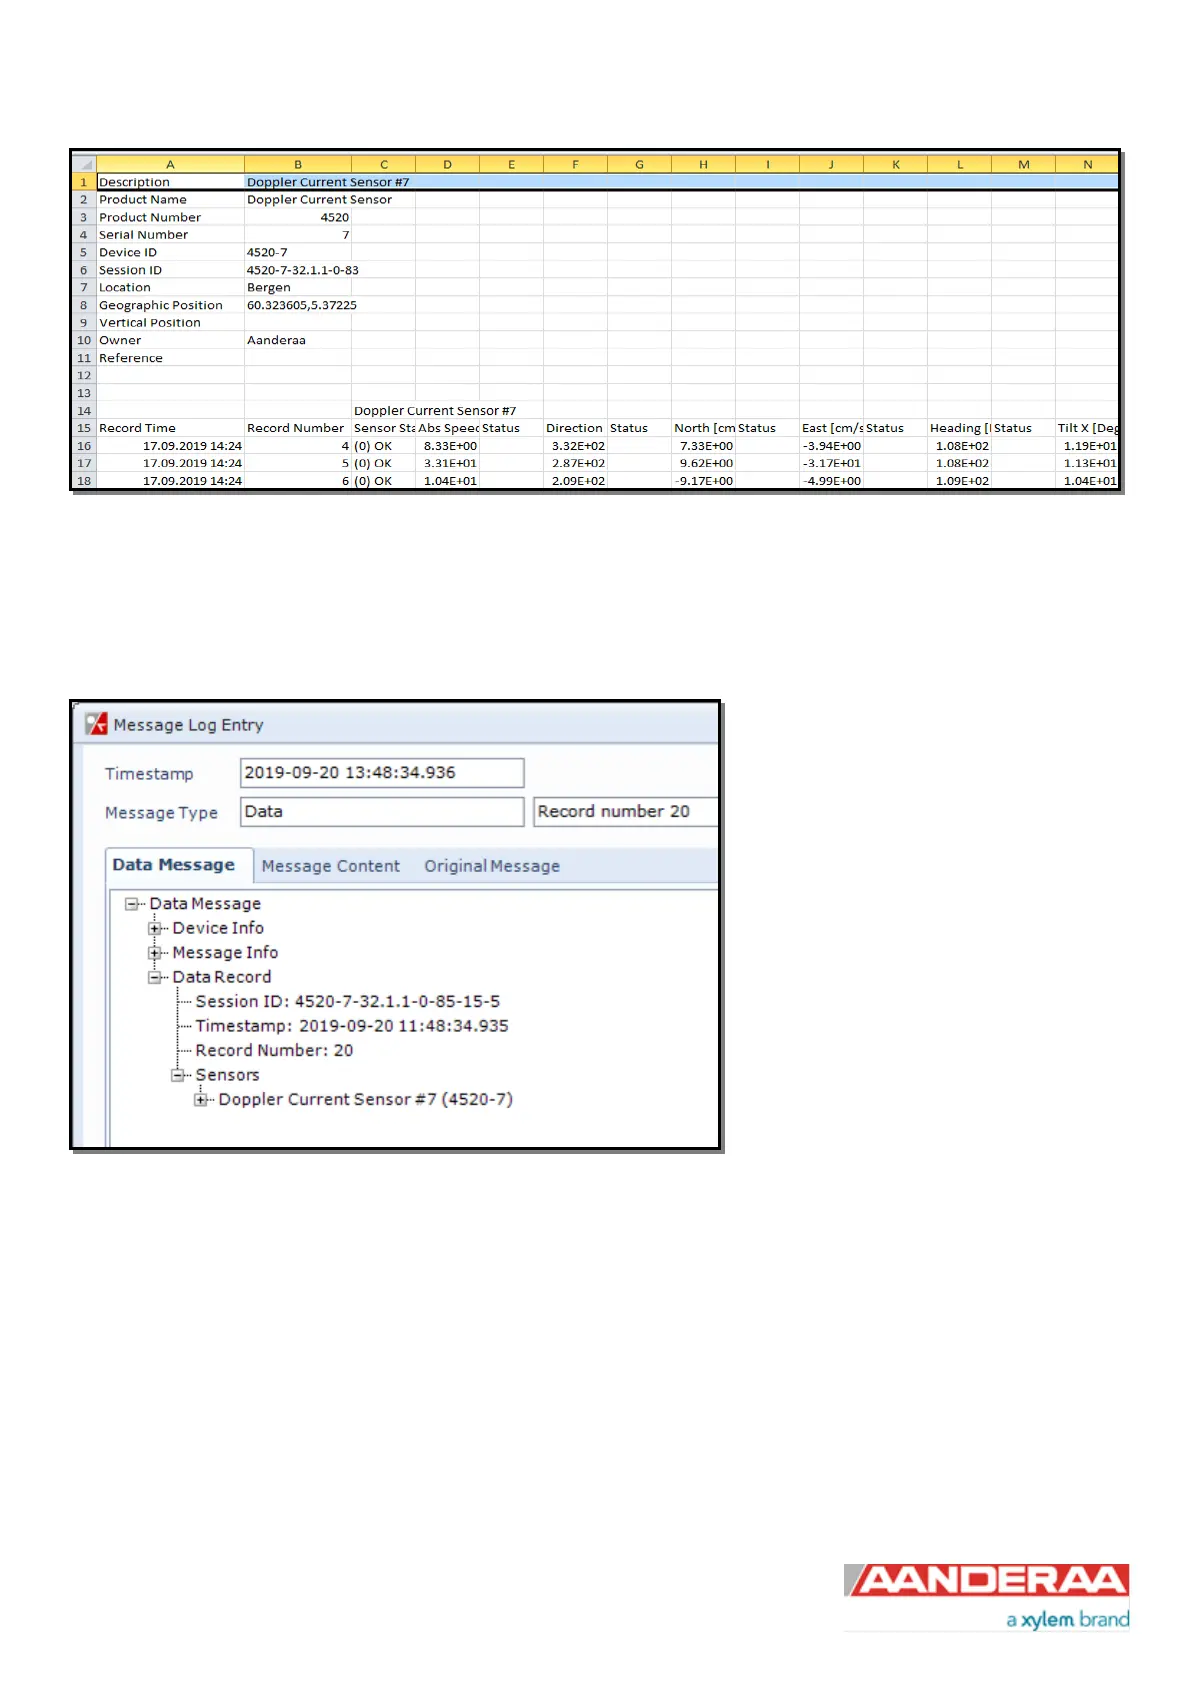1191x1684 pixels.
Task: Click the select-all corner of the spreadsheet
Action: [84, 164]
